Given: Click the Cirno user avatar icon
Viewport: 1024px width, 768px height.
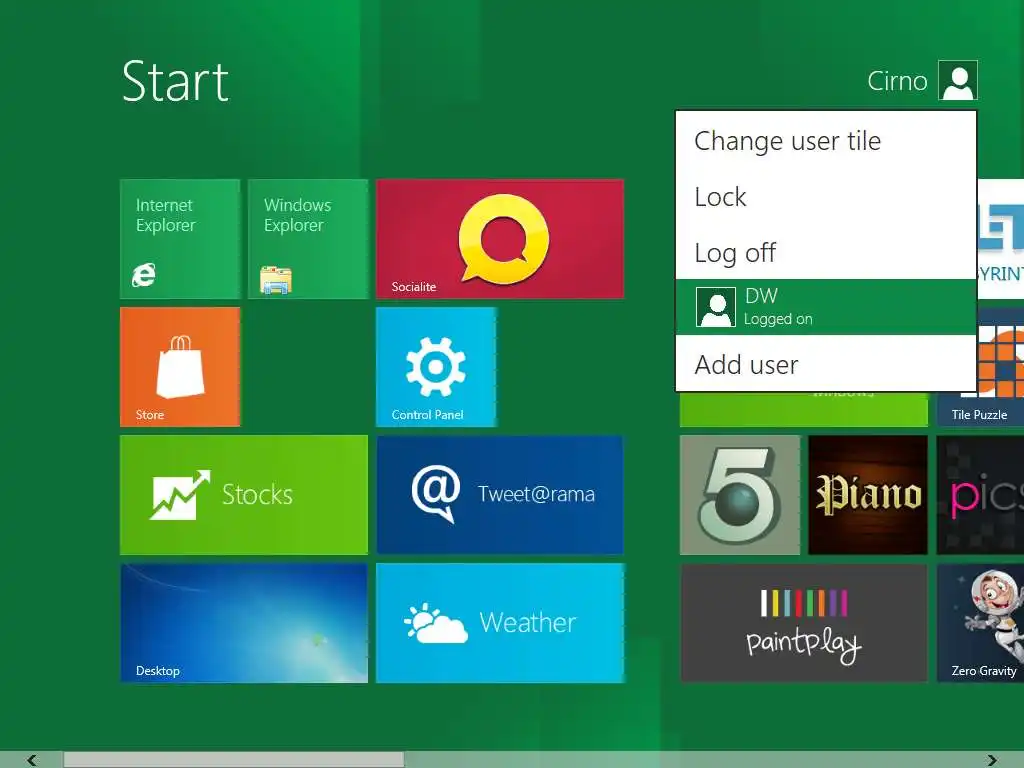Looking at the screenshot, I should pos(958,80).
